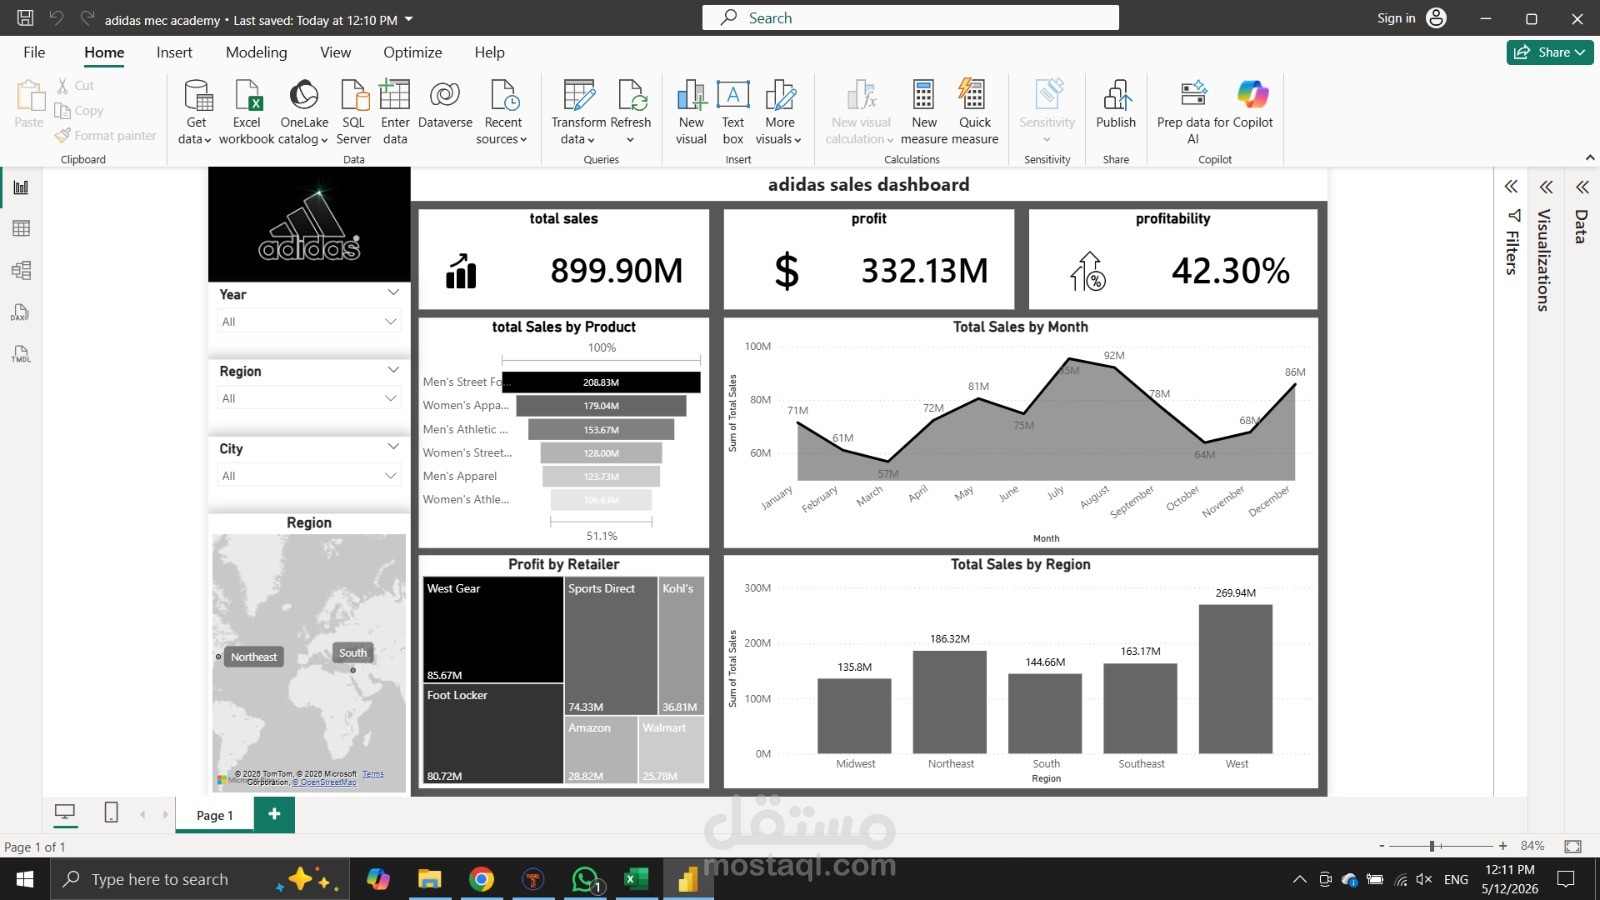Image resolution: width=1600 pixels, height=900 pixels.
Task: Insert a New visual
Action: pos(691,111)
